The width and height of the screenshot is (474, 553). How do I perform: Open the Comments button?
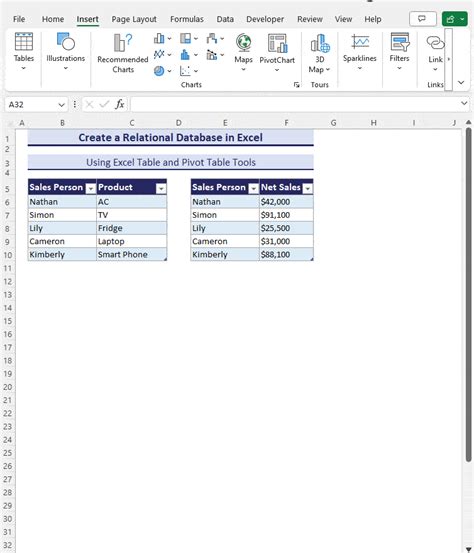pyautogui.click(x=423, y=19)
